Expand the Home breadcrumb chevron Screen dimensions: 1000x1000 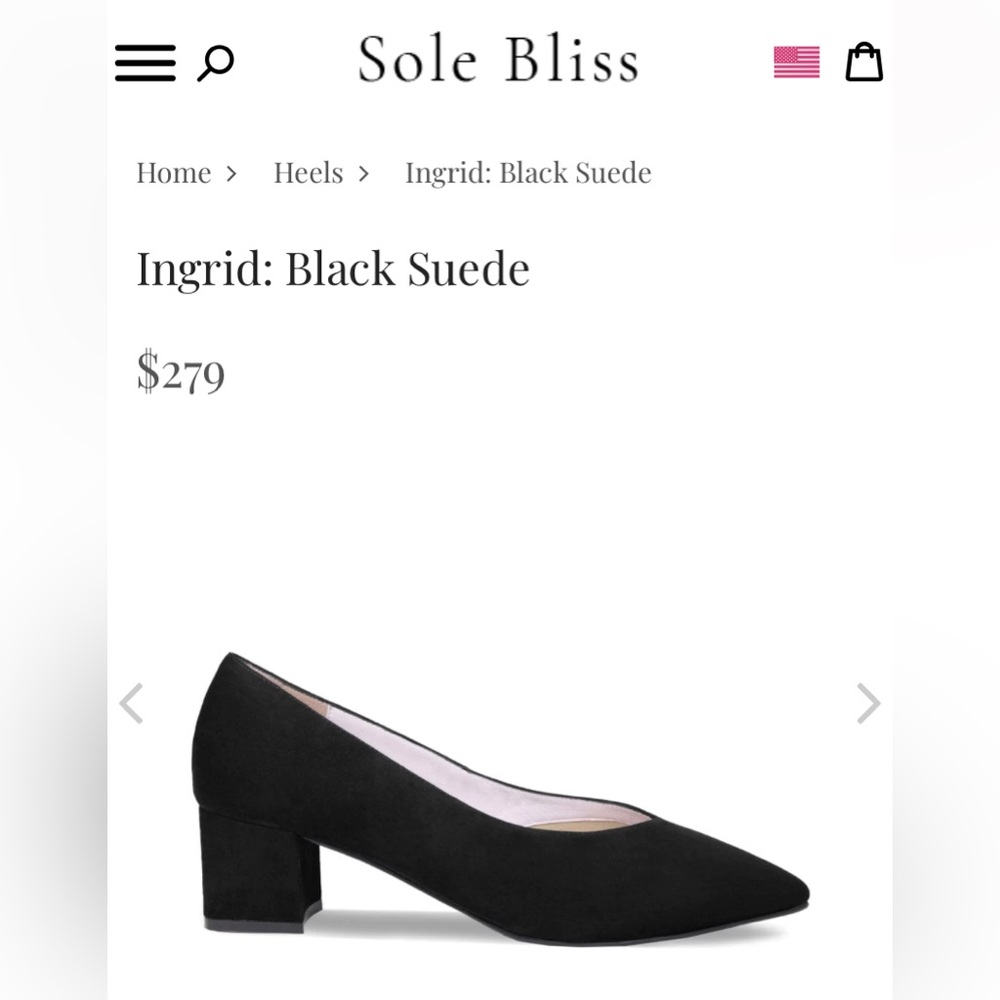[x=233, y=173]
